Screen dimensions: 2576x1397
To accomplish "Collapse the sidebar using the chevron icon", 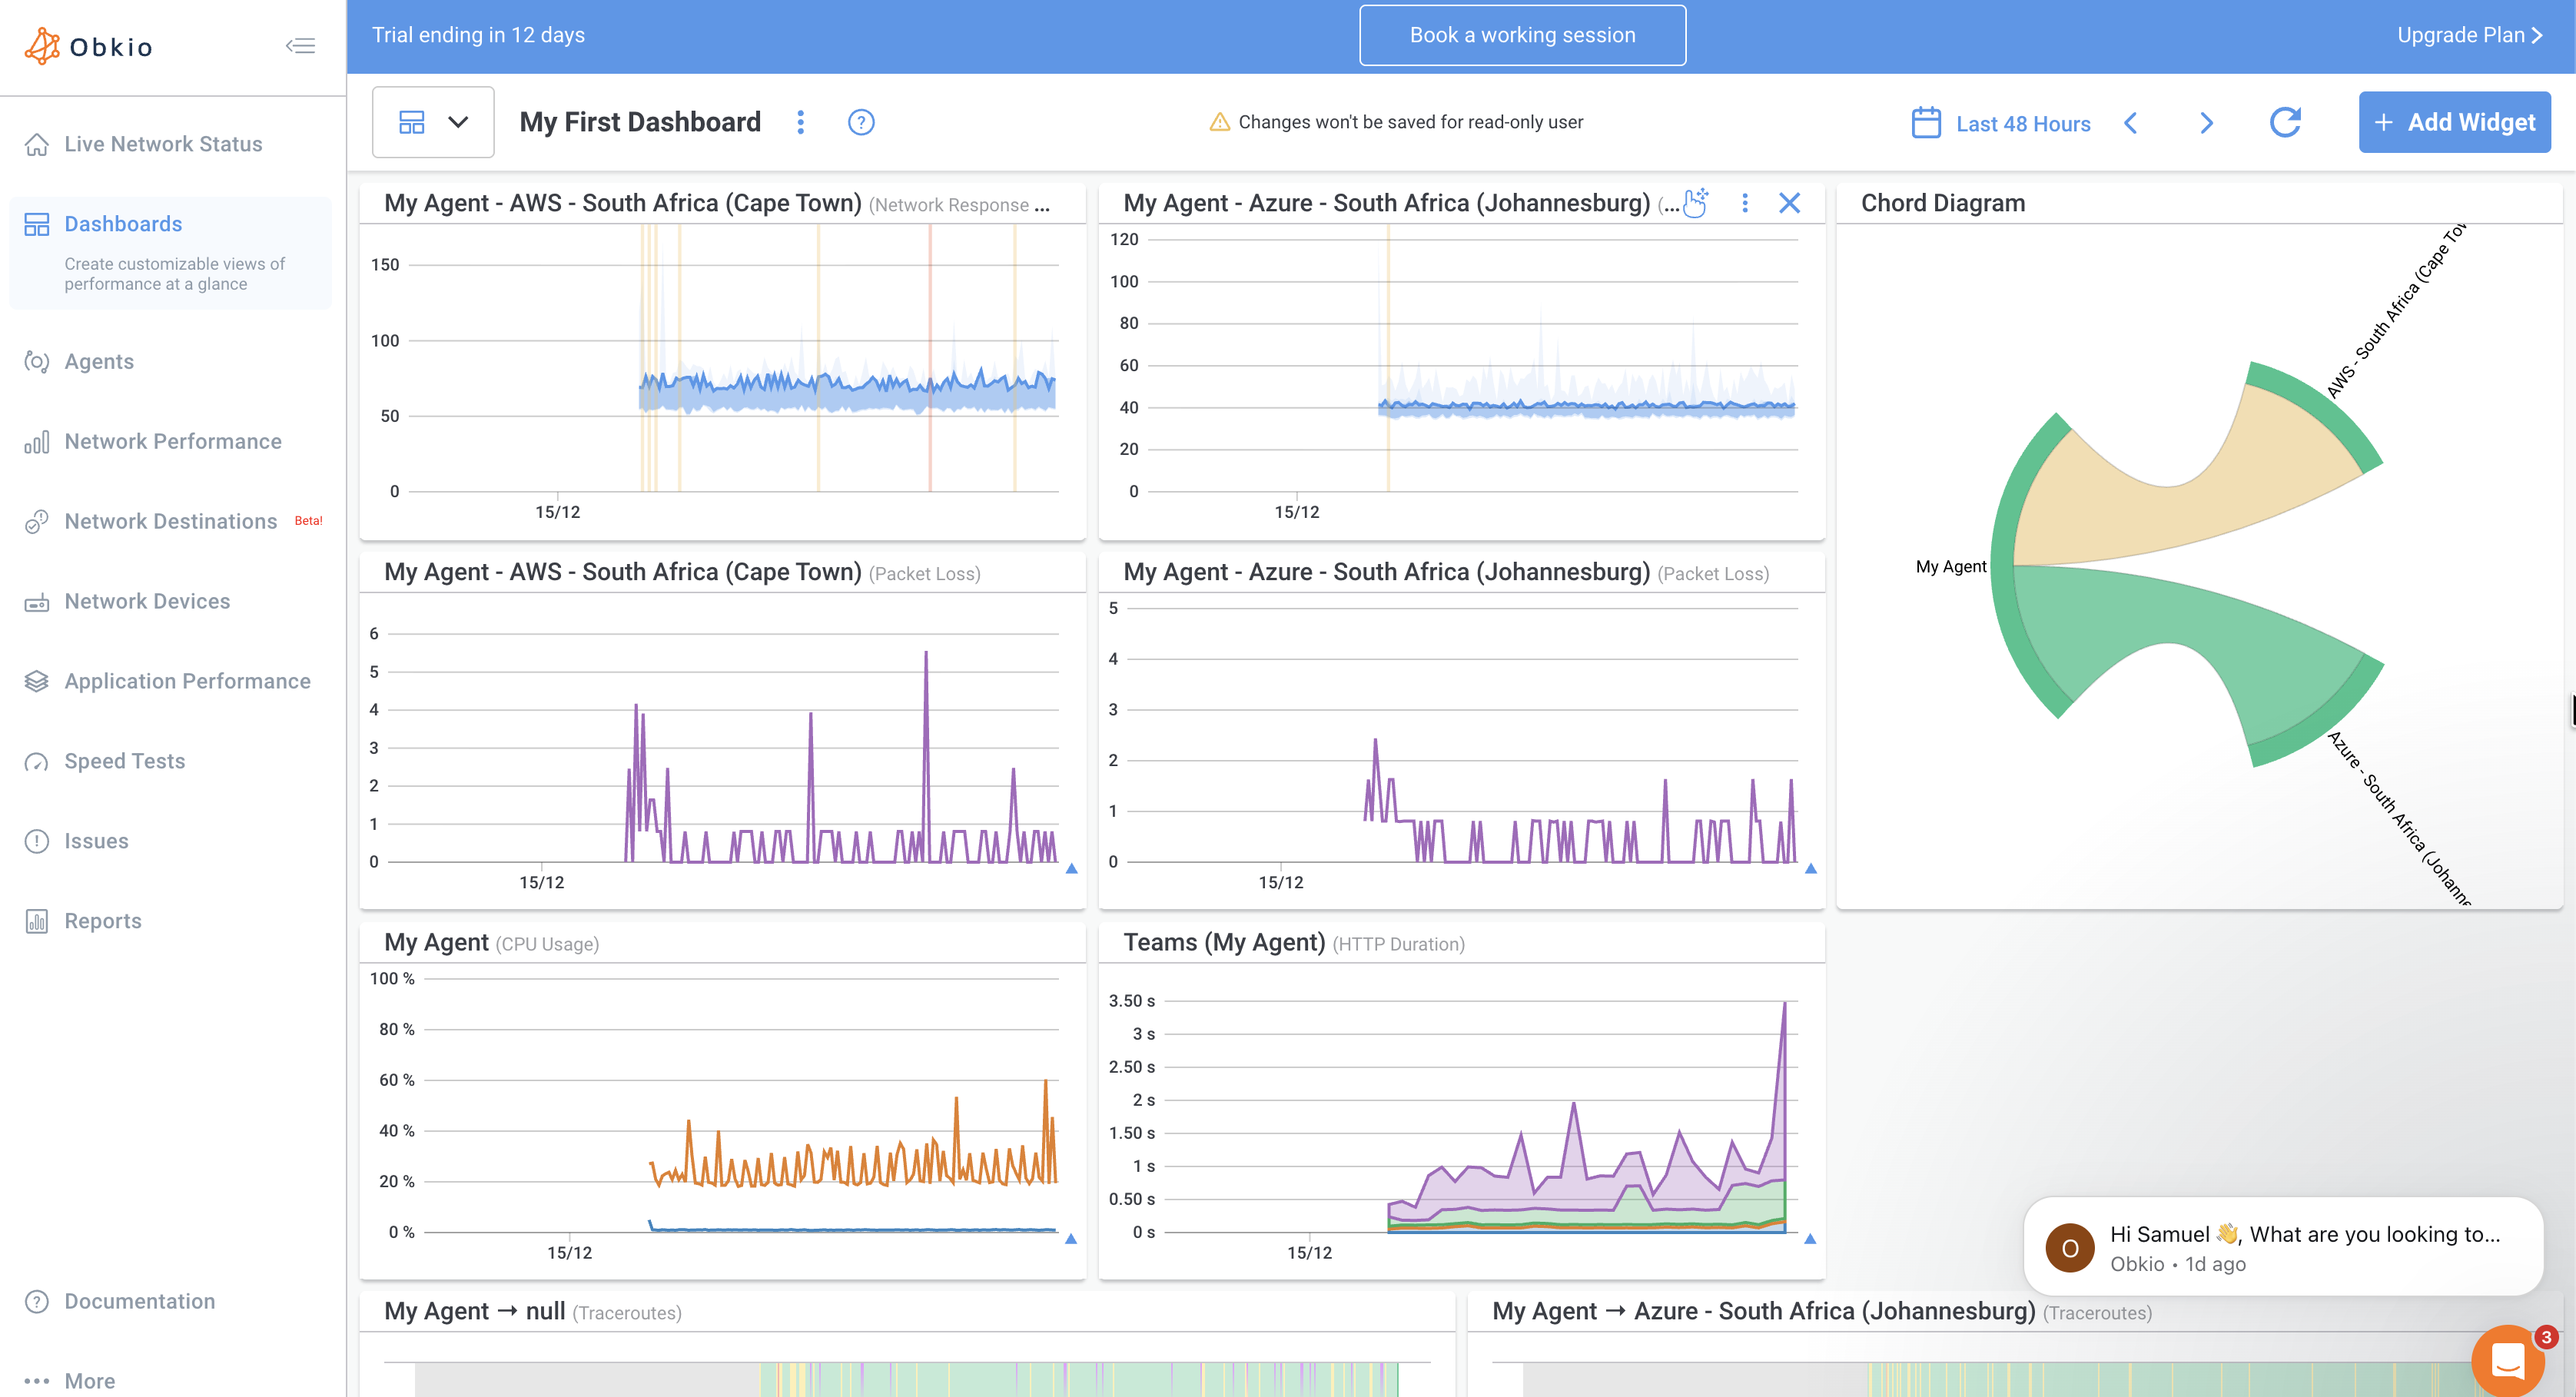I will [x=300, y=45].
